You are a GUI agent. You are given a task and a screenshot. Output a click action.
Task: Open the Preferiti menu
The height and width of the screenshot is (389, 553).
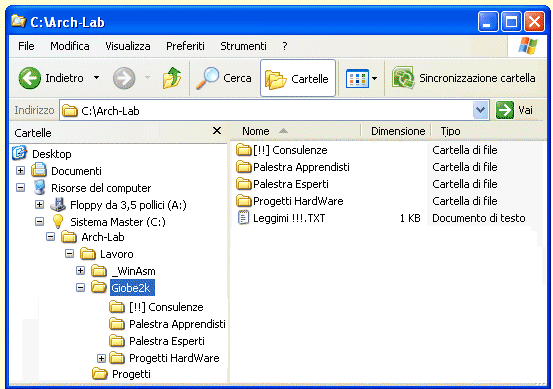185,46
